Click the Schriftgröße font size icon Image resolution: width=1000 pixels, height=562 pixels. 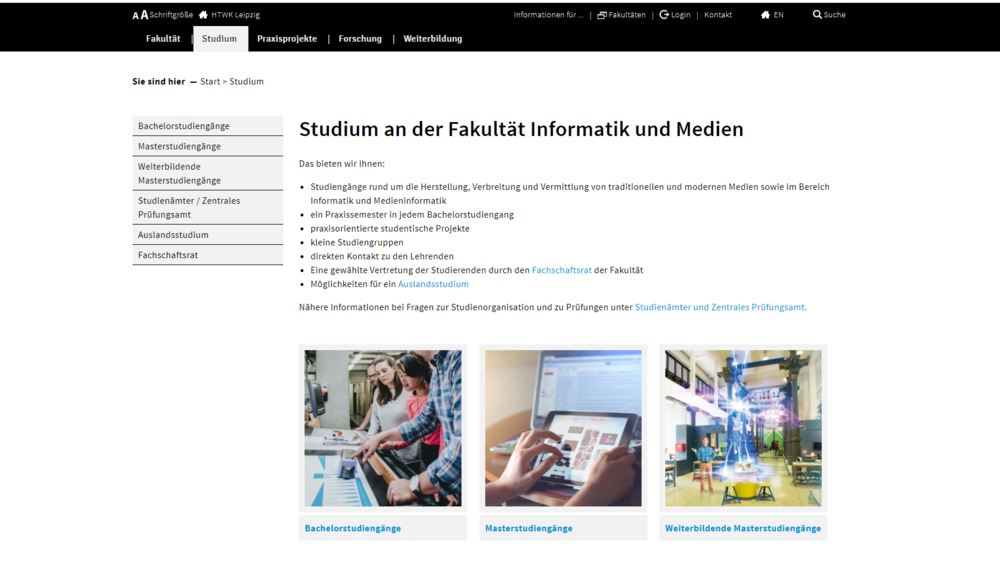click(x=140, y=15)
